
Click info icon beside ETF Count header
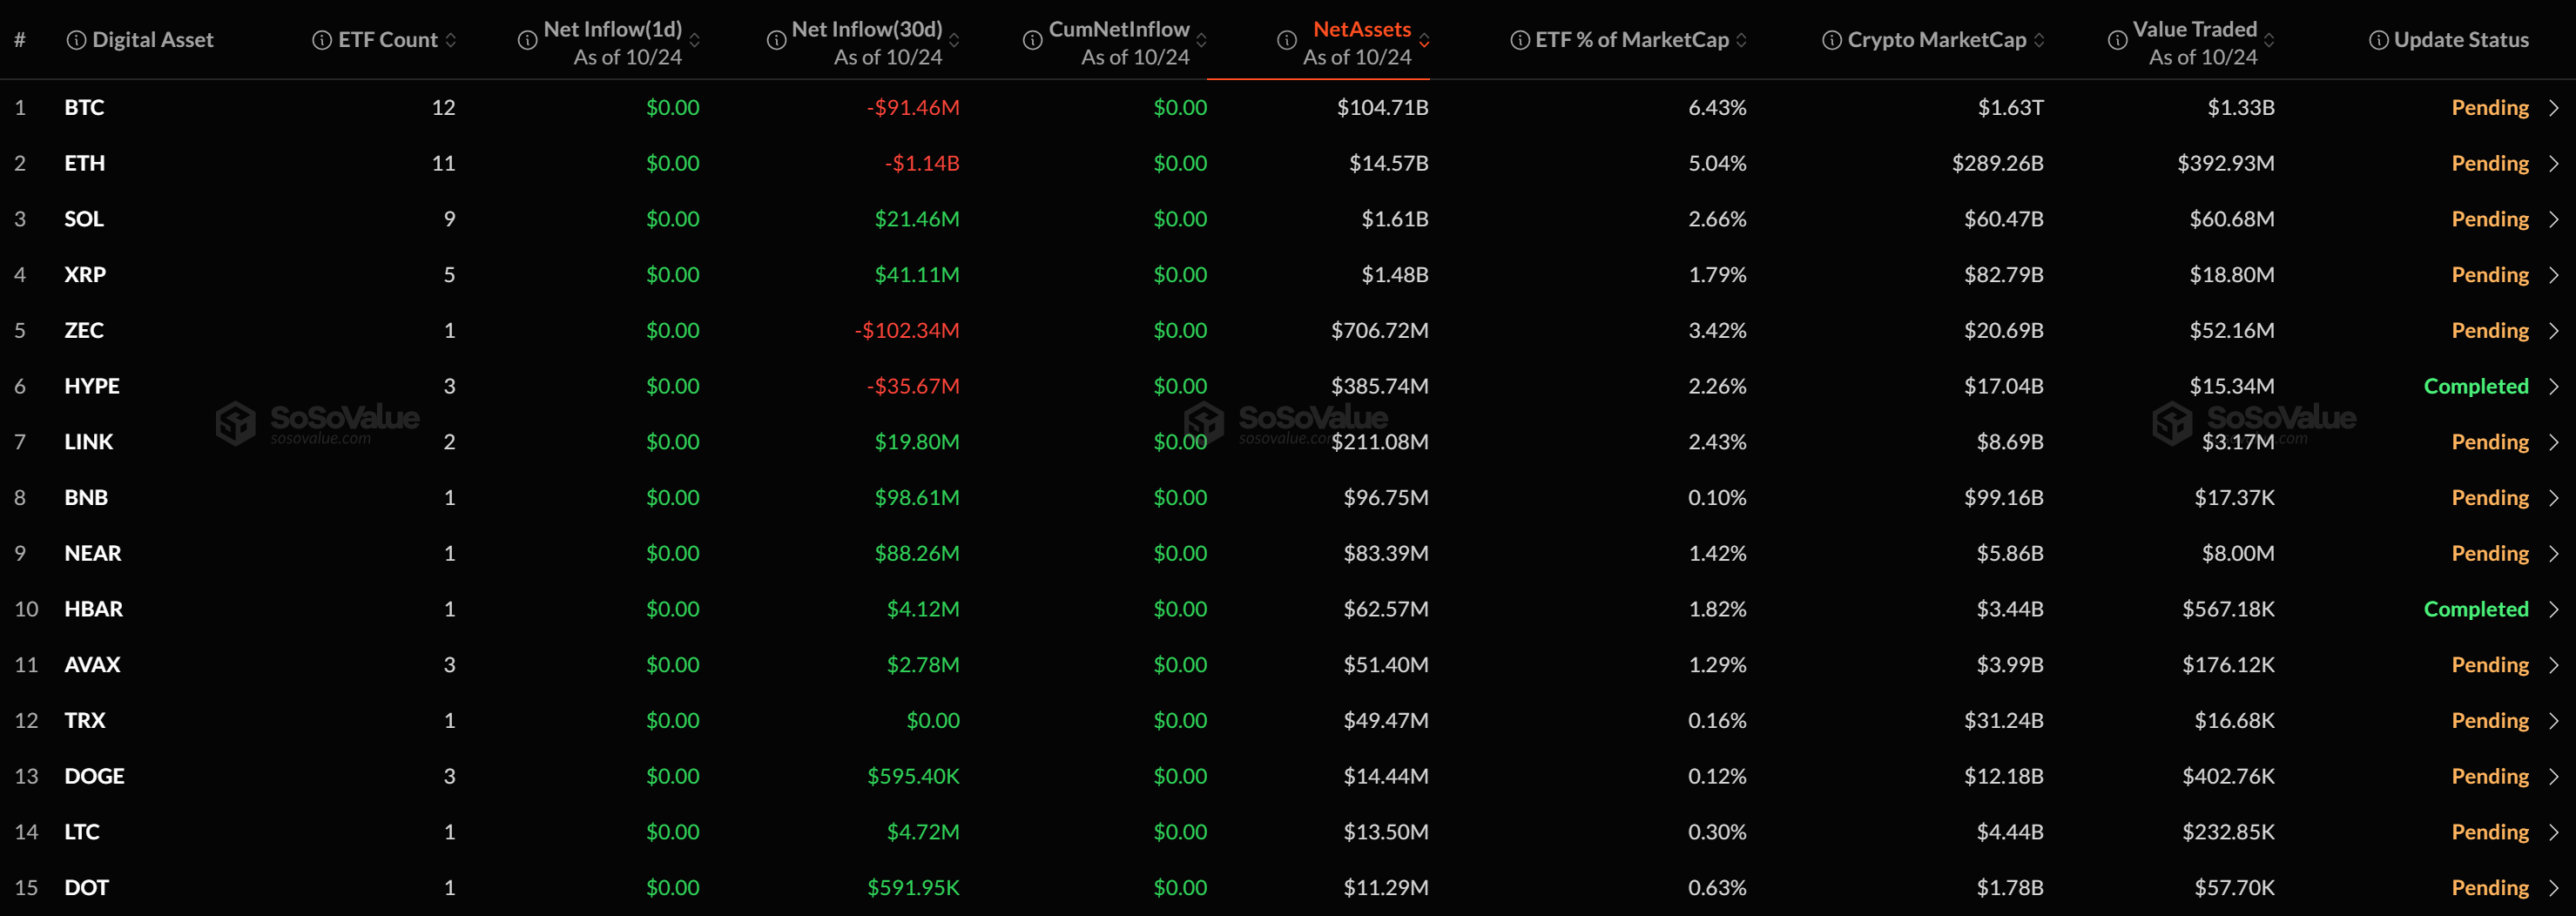pyautogui.click(x=322, y=40)
